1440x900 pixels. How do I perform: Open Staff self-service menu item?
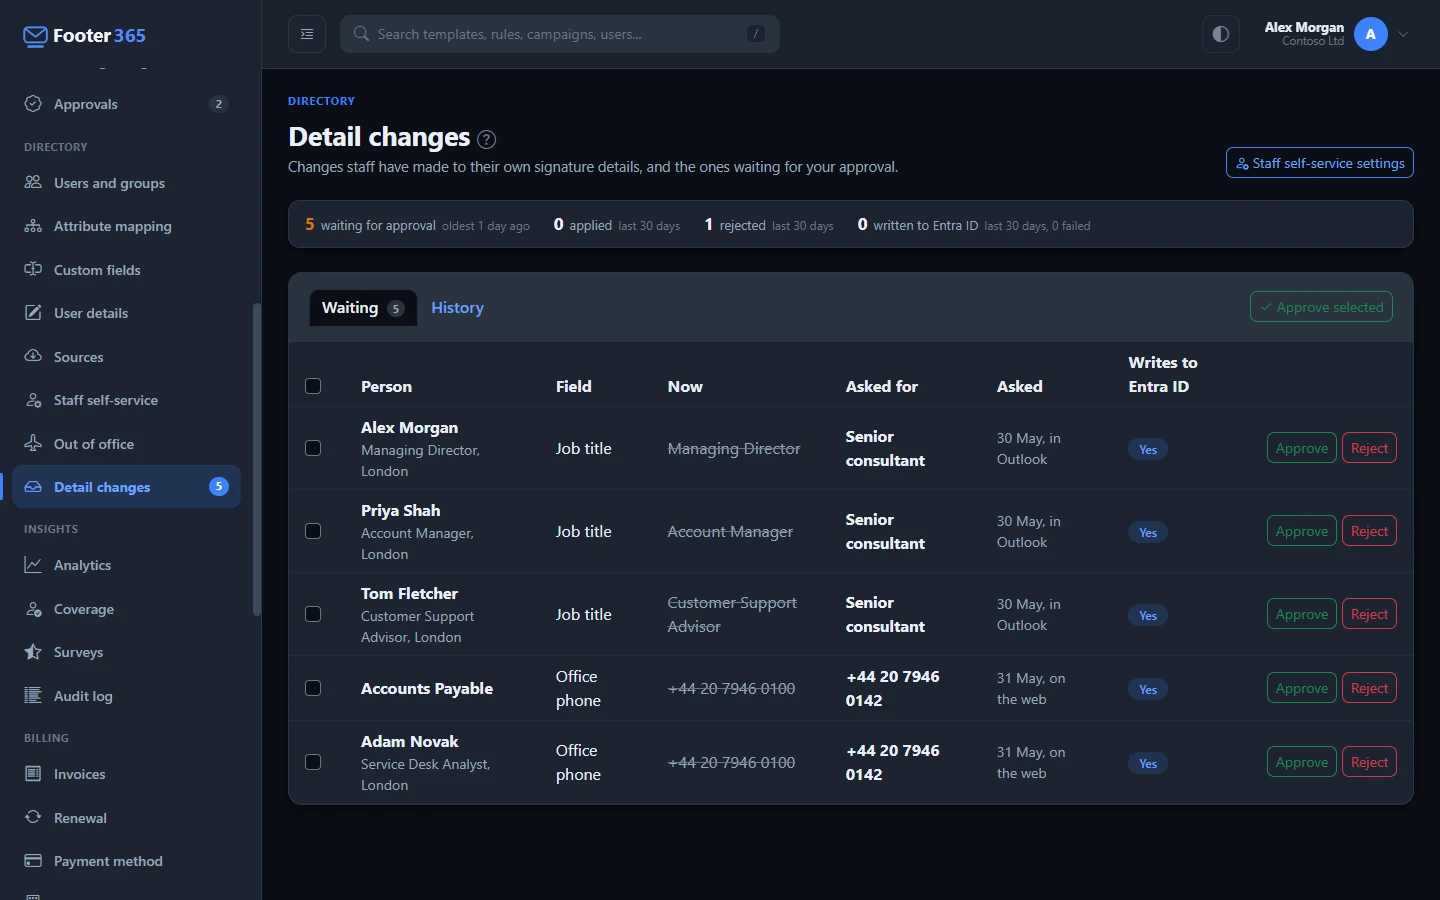pyautogui.click(x=126, y=400)
